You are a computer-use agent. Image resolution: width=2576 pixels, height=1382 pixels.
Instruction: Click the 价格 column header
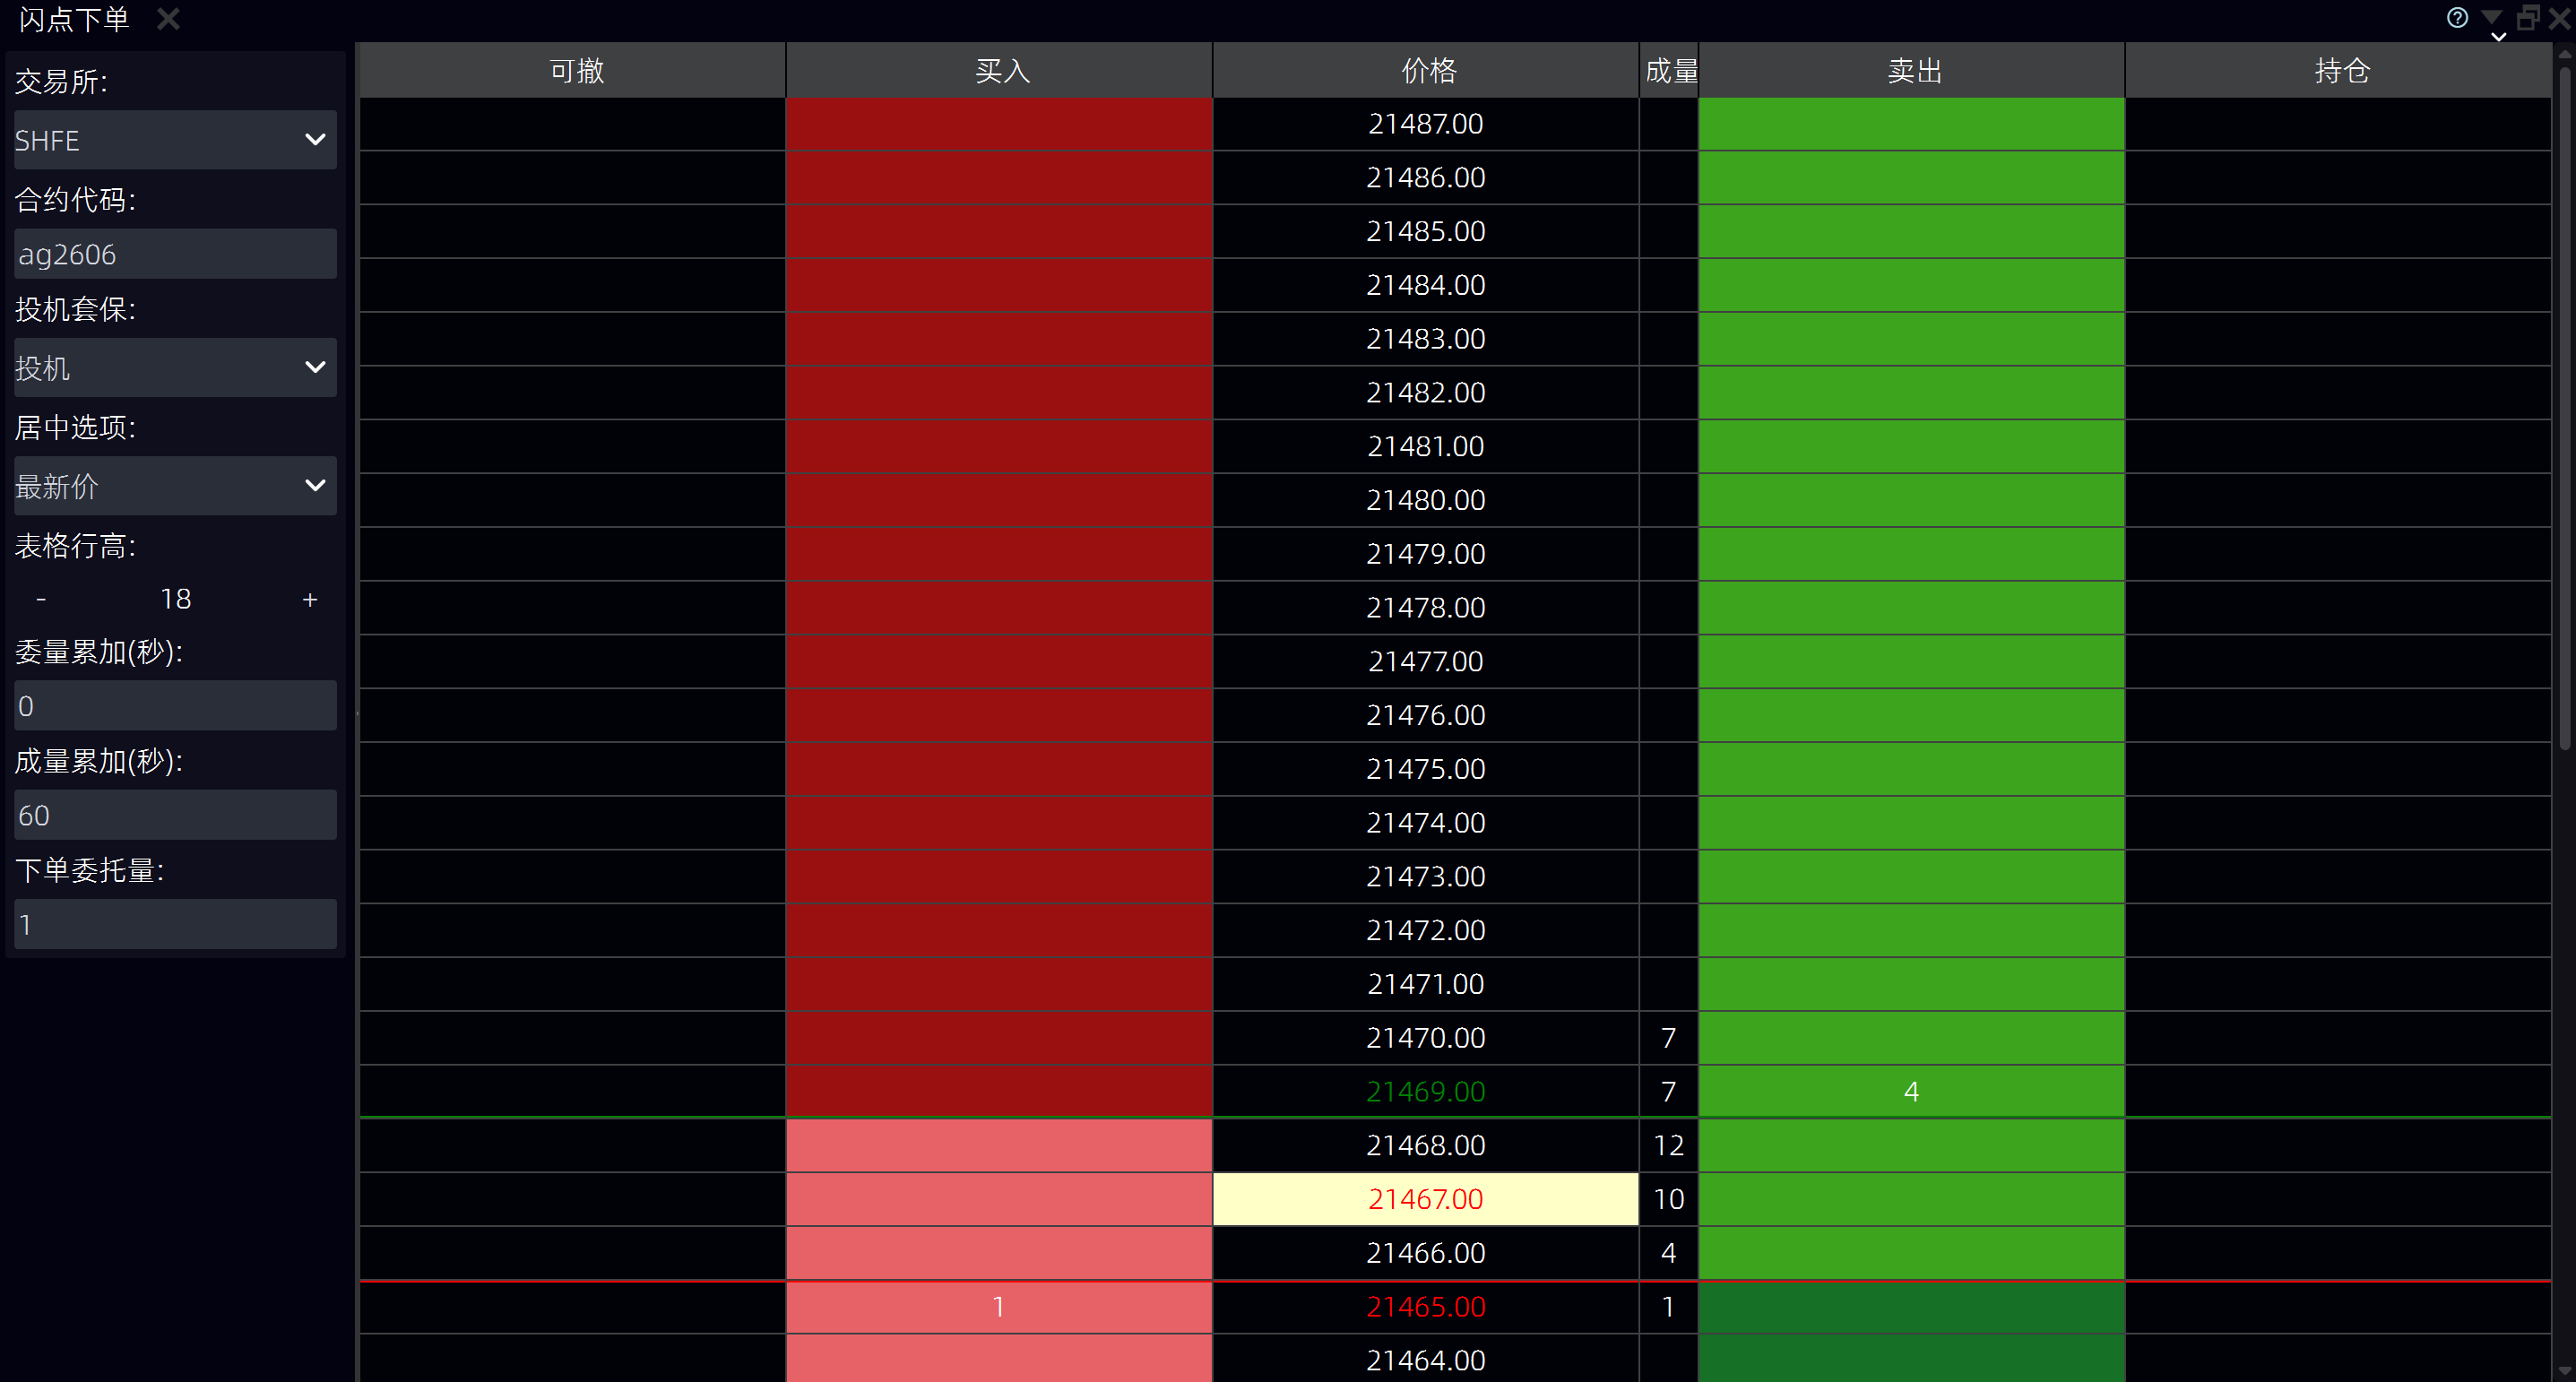[1426, 70]
